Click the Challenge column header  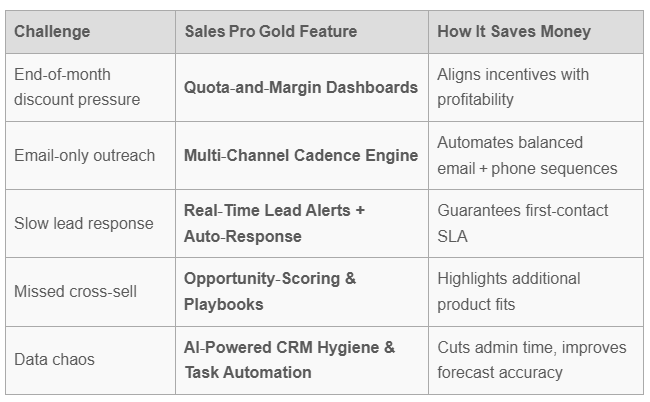(x=52, y=31)
